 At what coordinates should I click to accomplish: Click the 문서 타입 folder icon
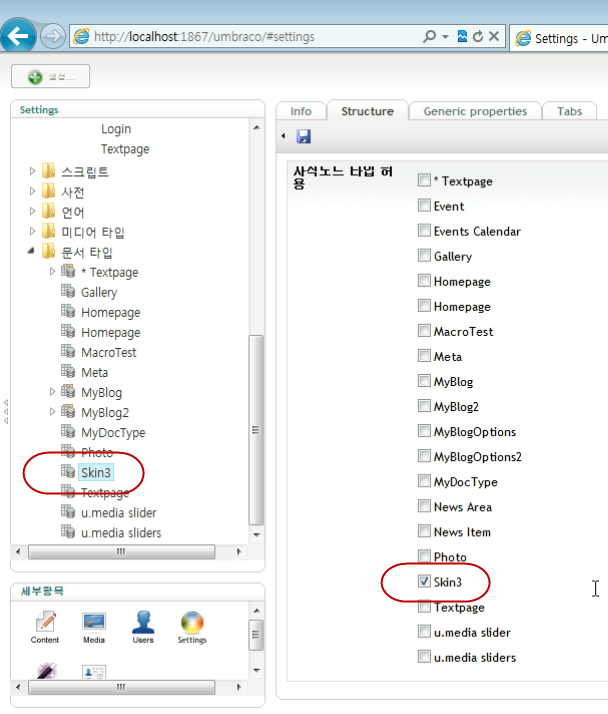pos(49,251)
